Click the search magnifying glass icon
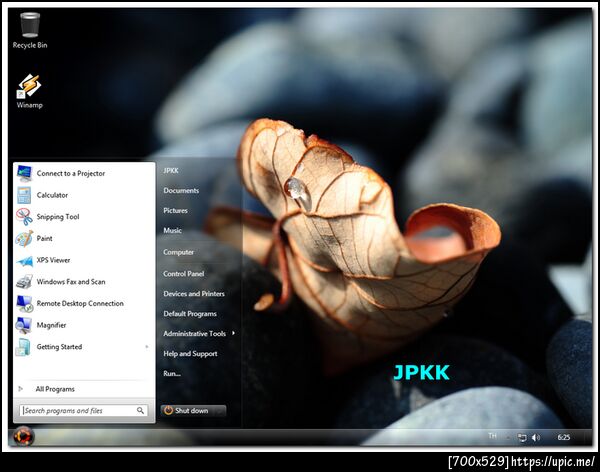600x472 pixels. click(140, 410)
